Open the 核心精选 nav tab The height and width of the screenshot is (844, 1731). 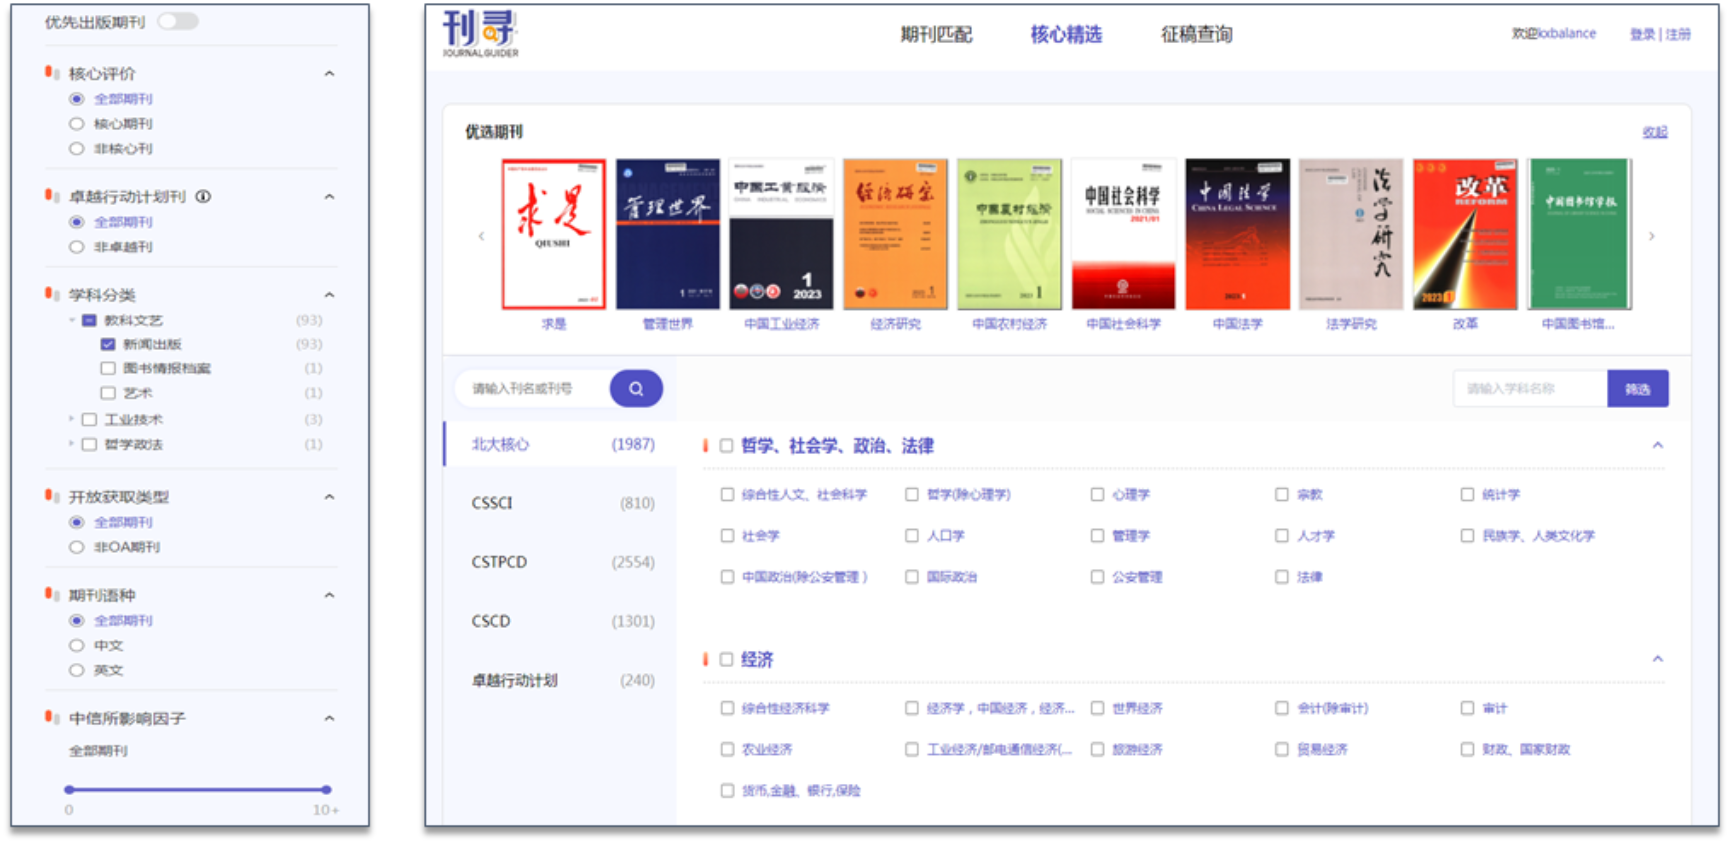[x=1066, y=34]
